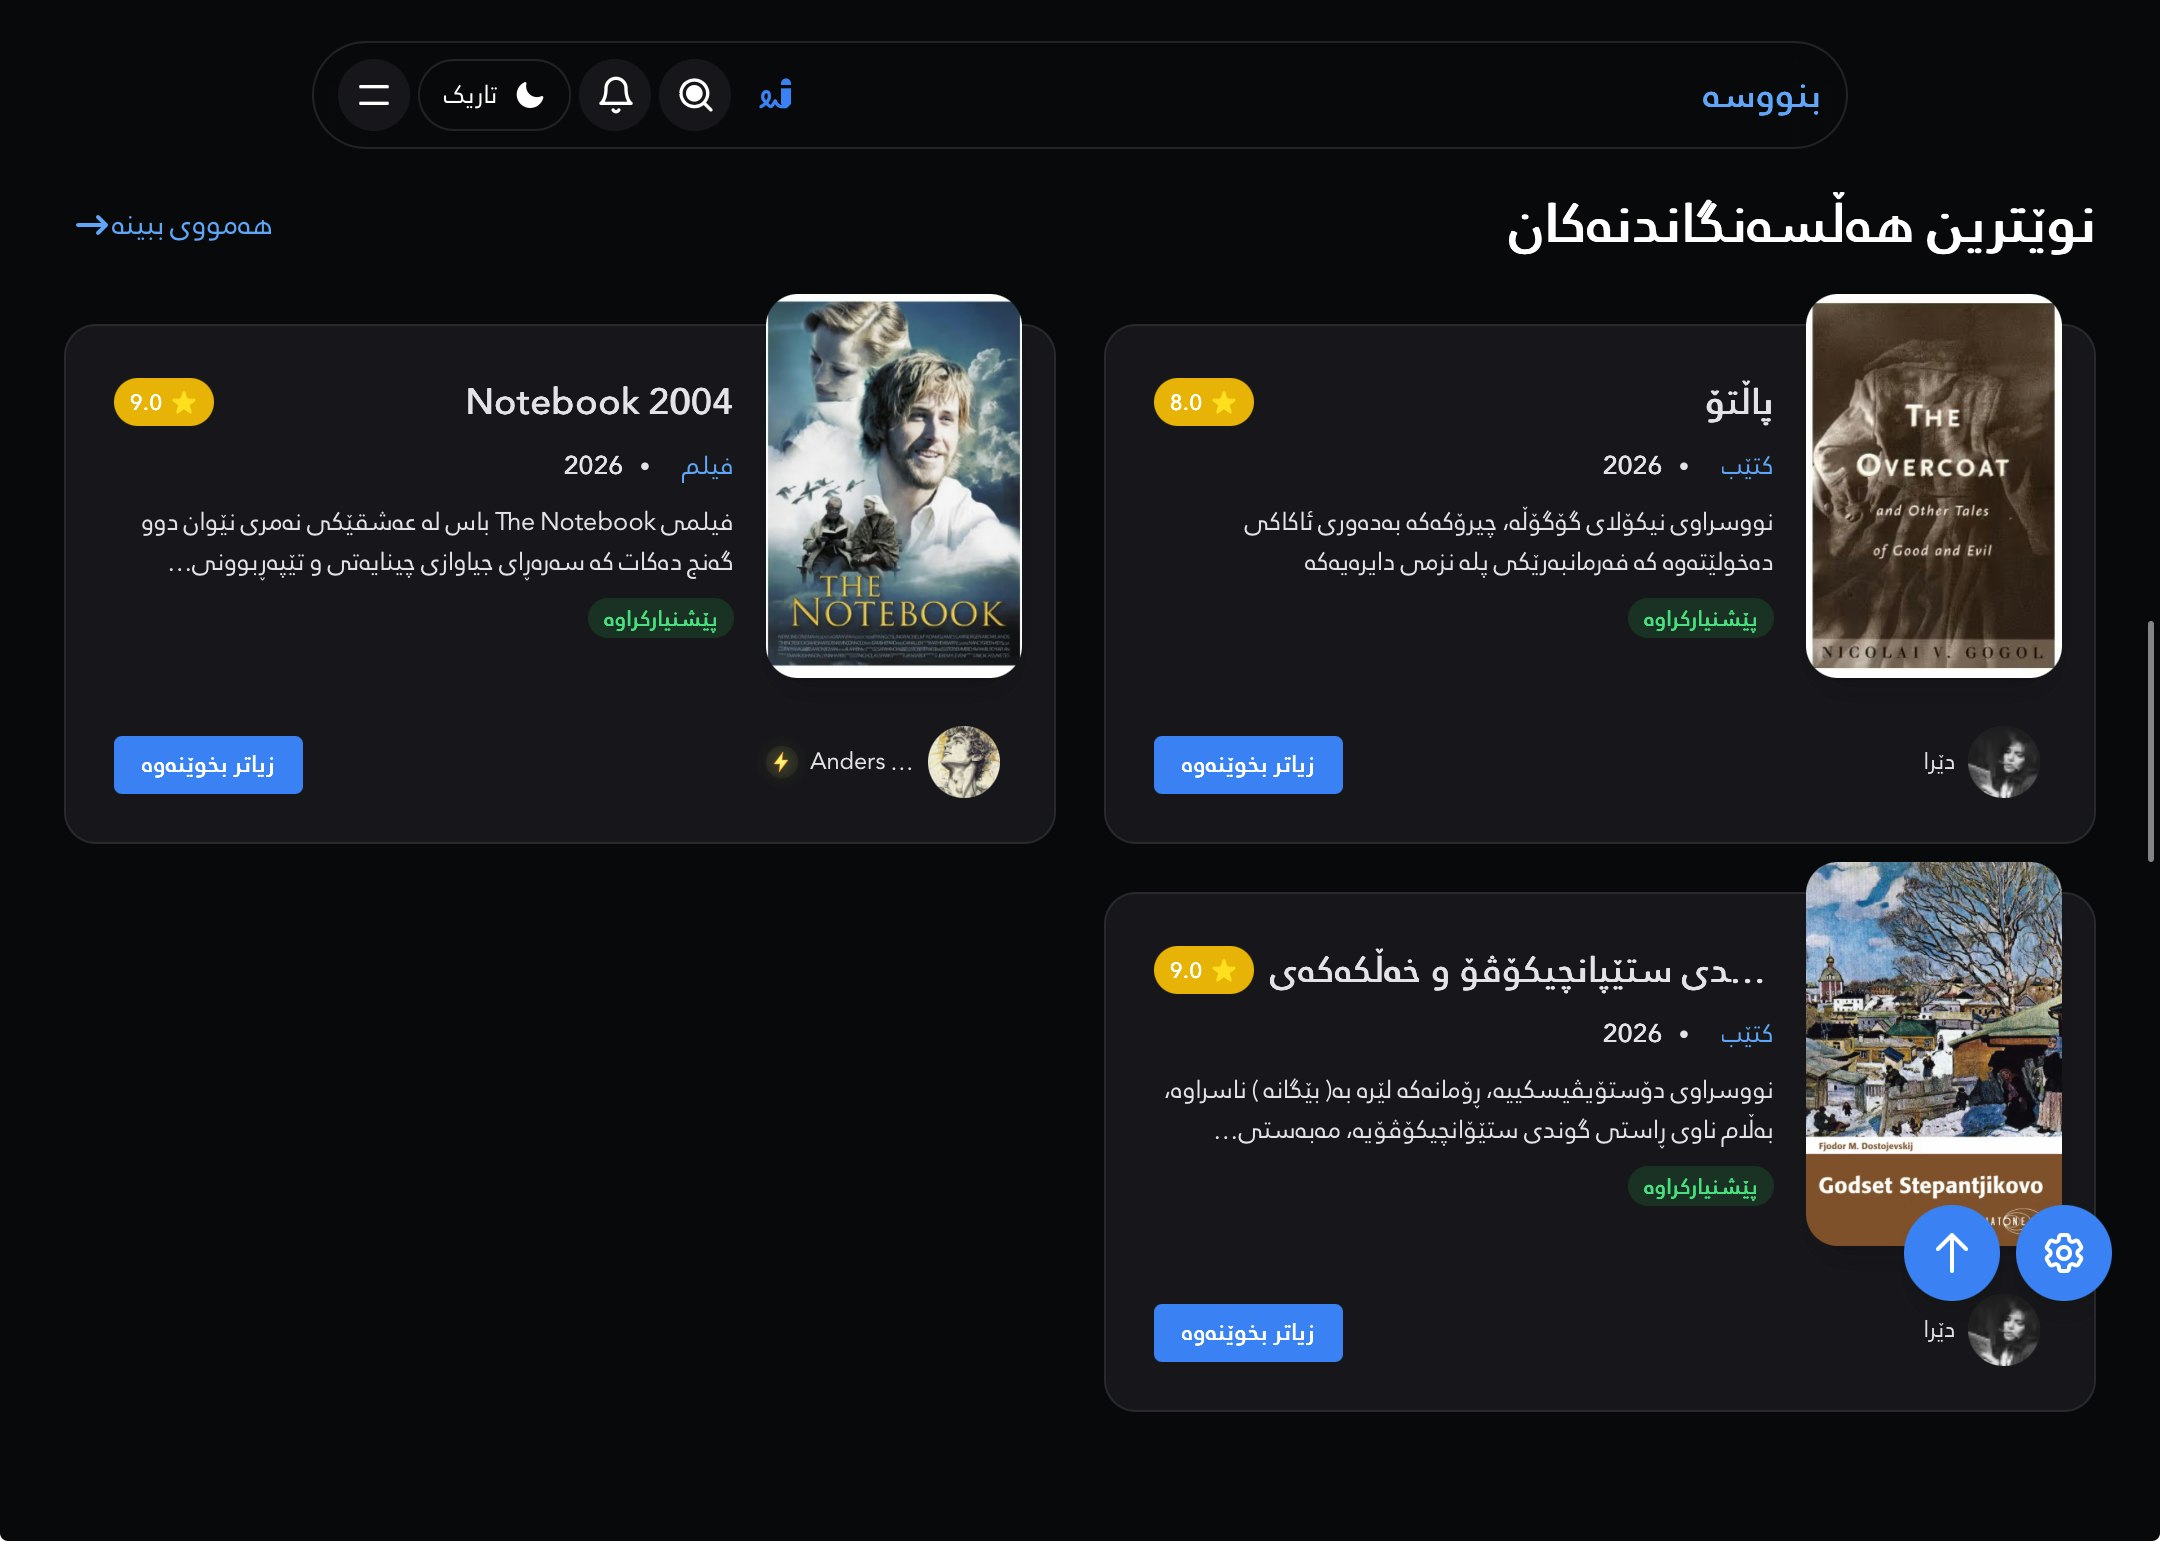Toggle dark mode with the تاریک moon switch
The height and width of the screenshot is (1541, 2160).
[494, 95]
